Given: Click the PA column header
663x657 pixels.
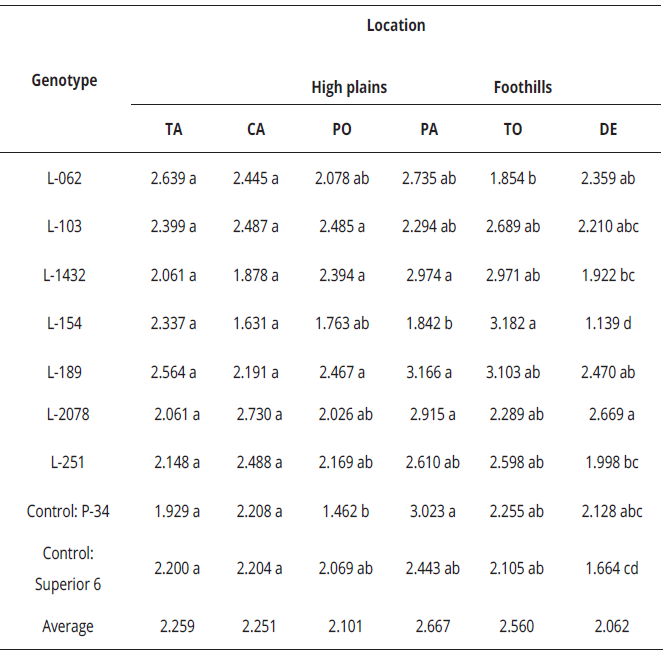Looking at the screenshot, I should click(x=429, y=129).
